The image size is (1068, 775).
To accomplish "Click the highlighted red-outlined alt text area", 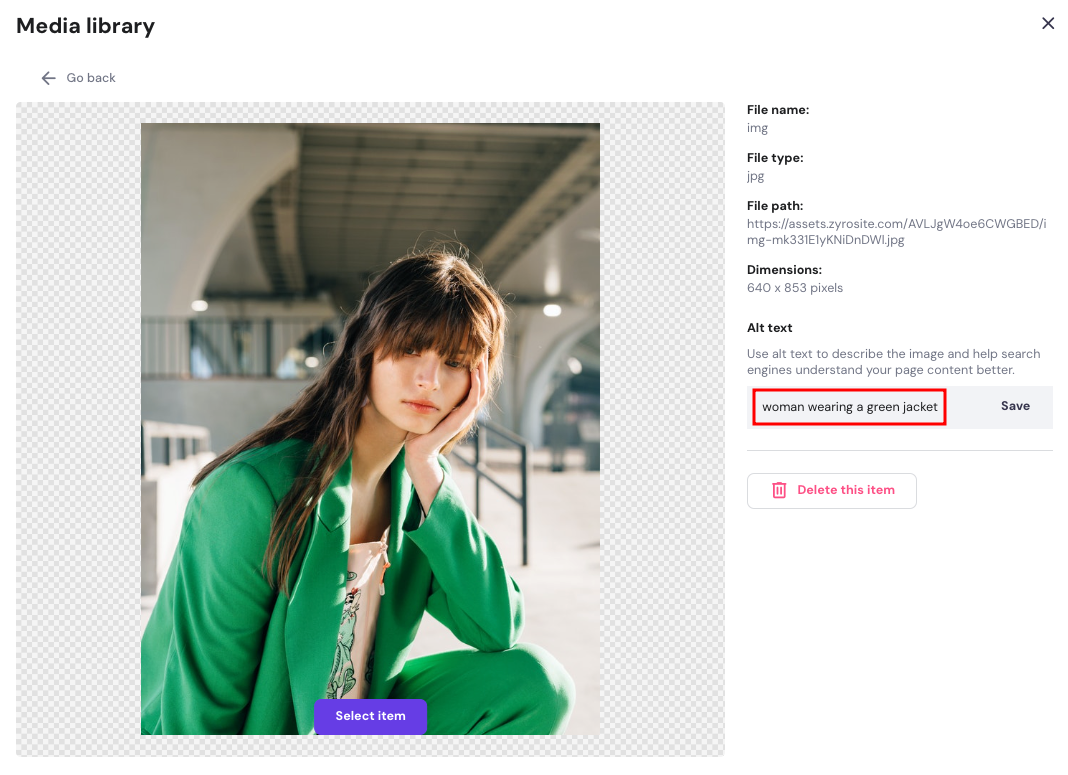I will click(848, 406).
